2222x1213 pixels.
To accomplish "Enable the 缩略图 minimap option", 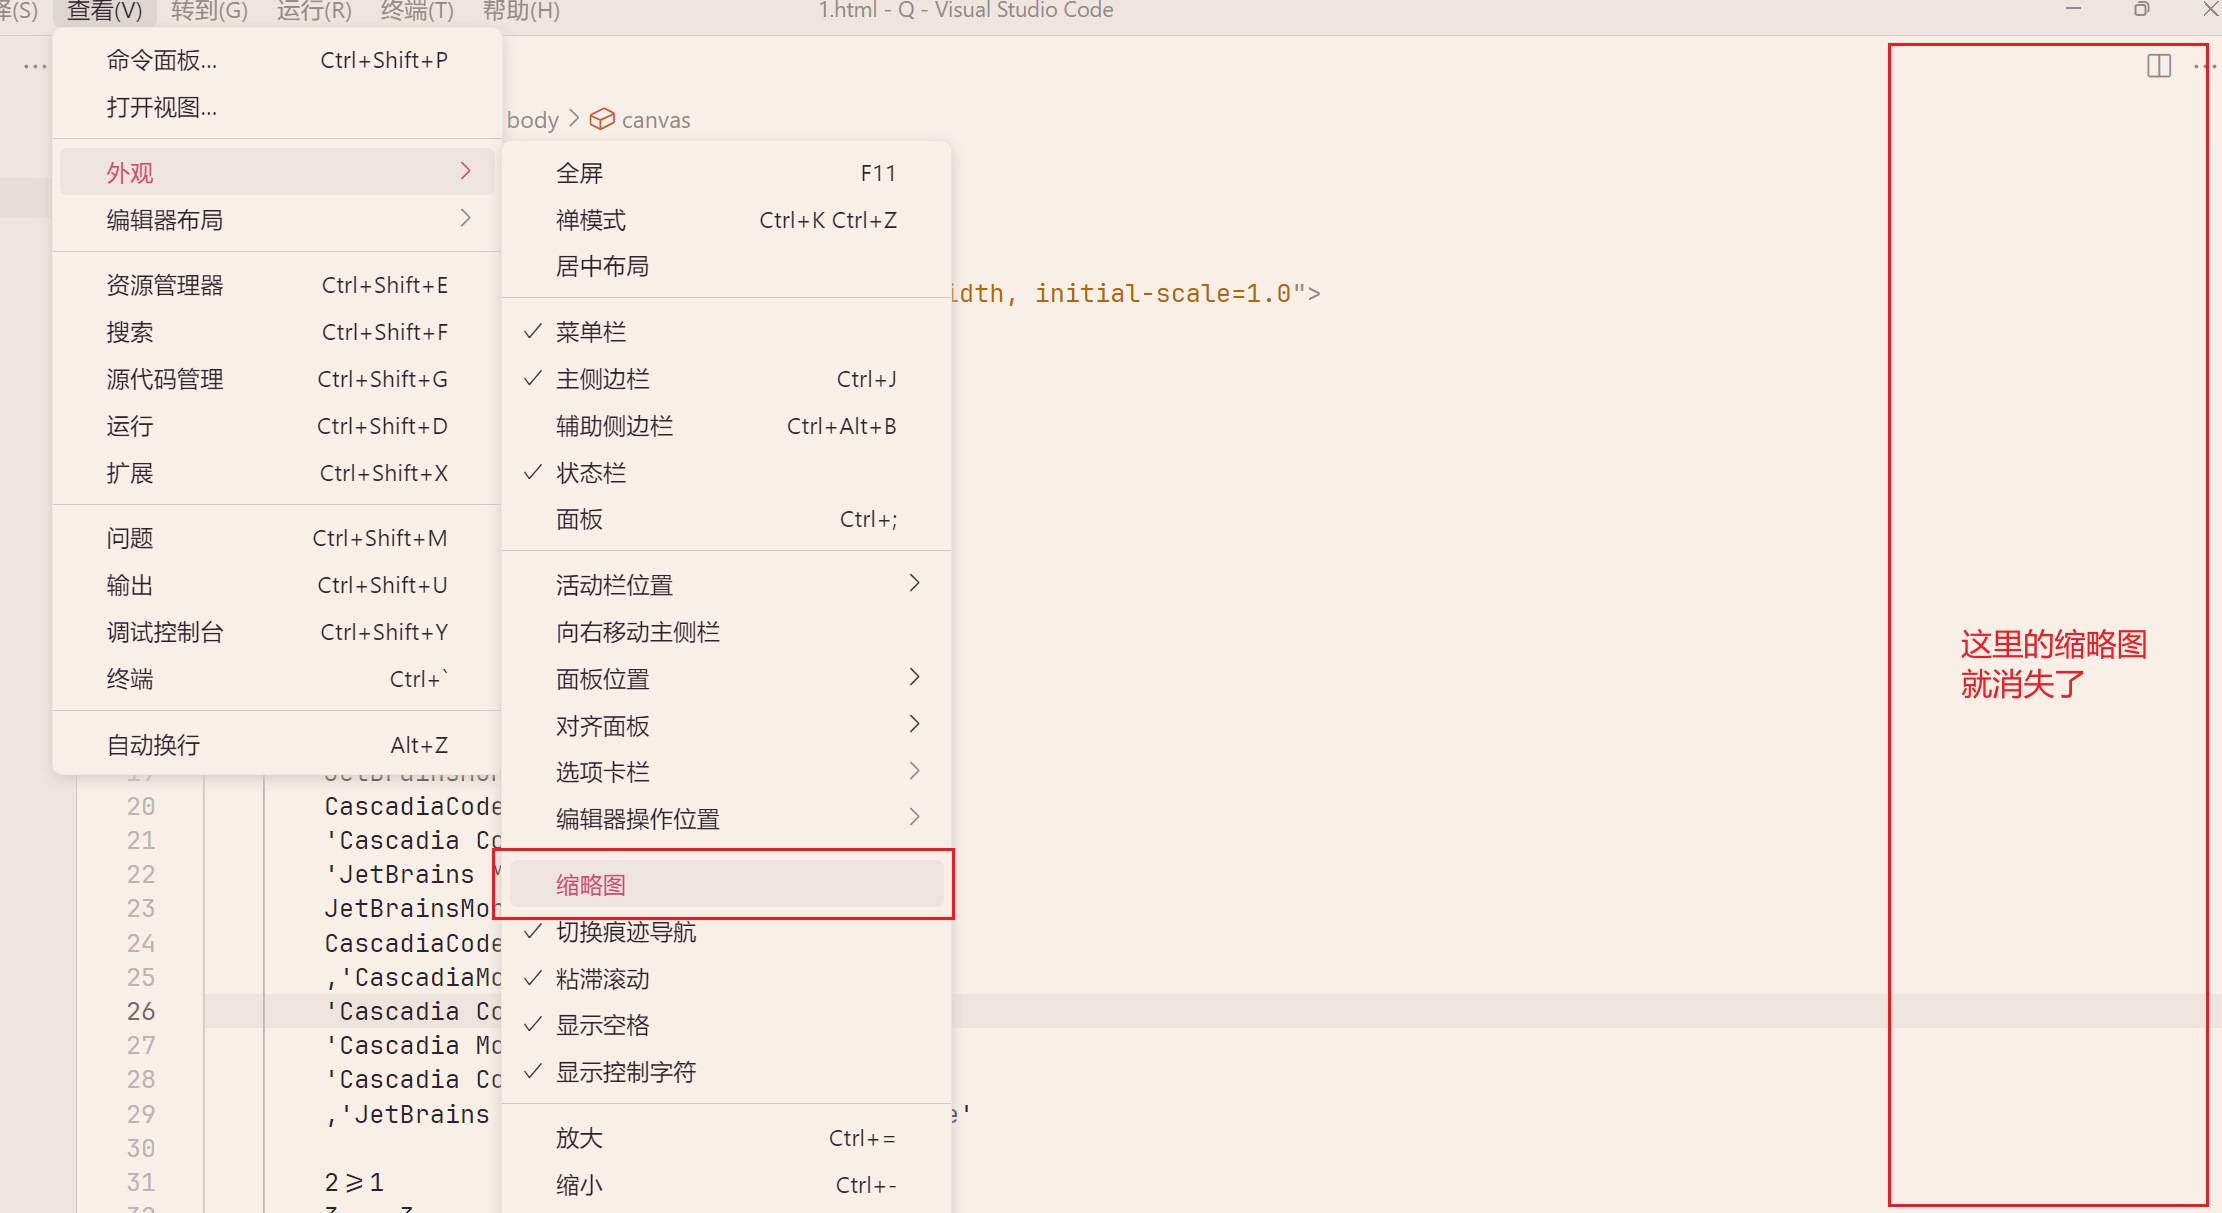I will click(590, 885).
